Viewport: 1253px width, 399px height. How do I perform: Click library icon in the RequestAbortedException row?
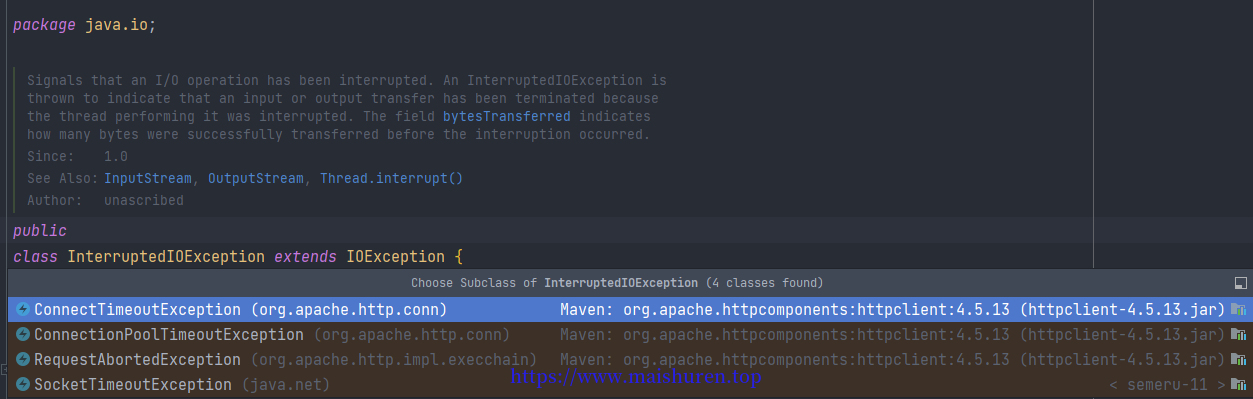1239,359
